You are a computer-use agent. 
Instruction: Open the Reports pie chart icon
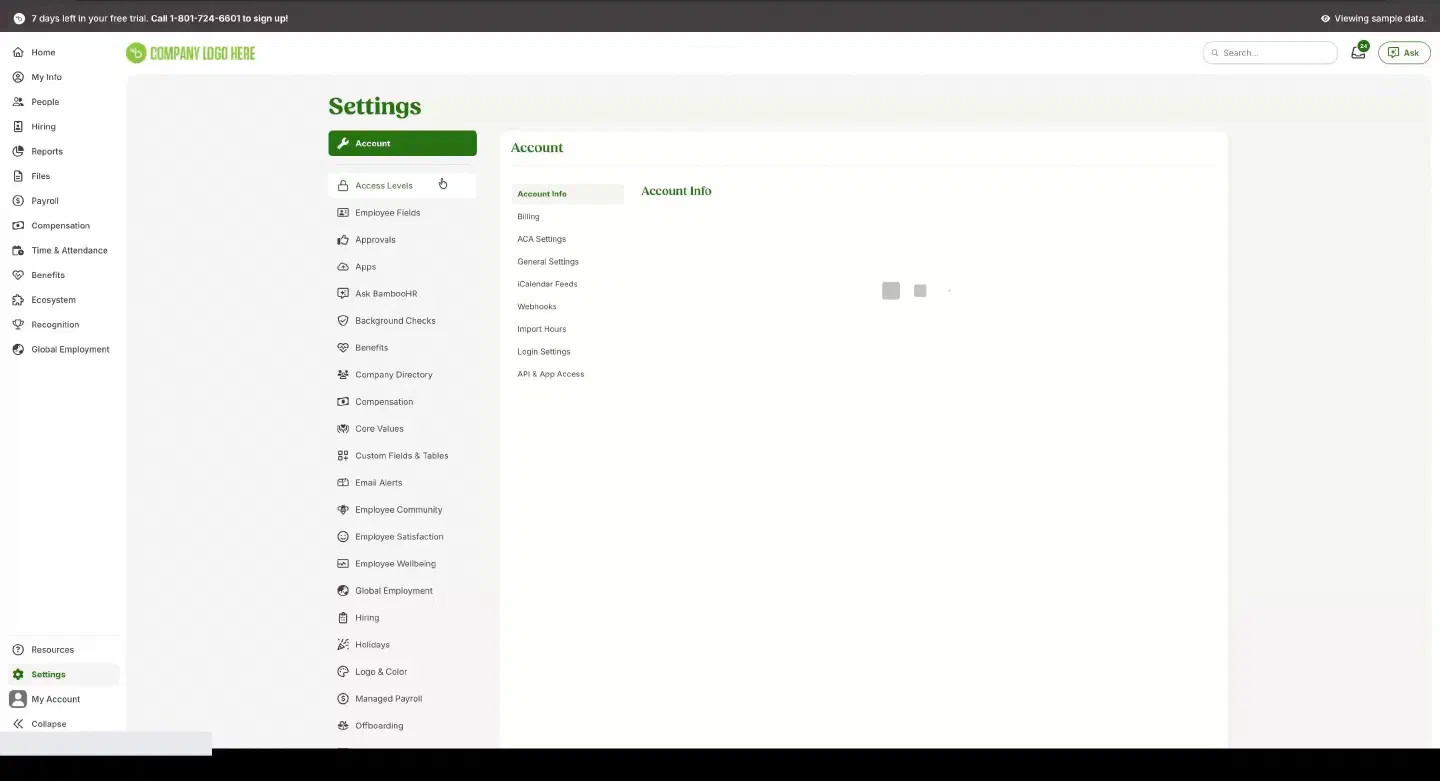coord(18,151)
